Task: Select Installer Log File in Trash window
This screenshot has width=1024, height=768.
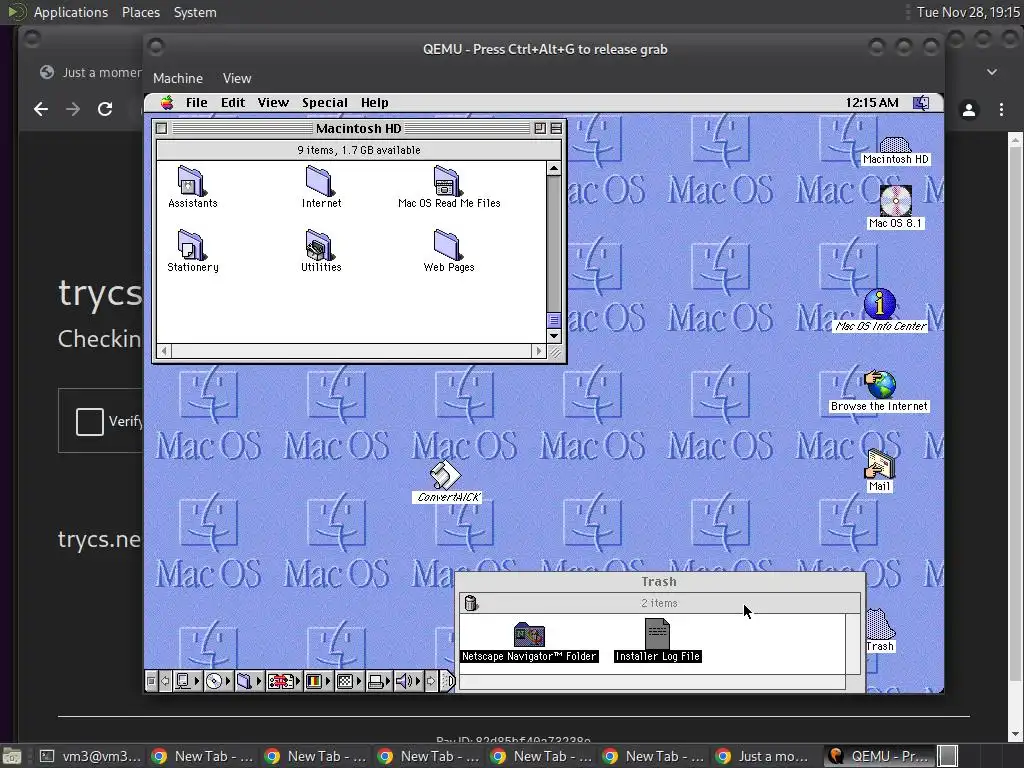Action: [657, 641]
